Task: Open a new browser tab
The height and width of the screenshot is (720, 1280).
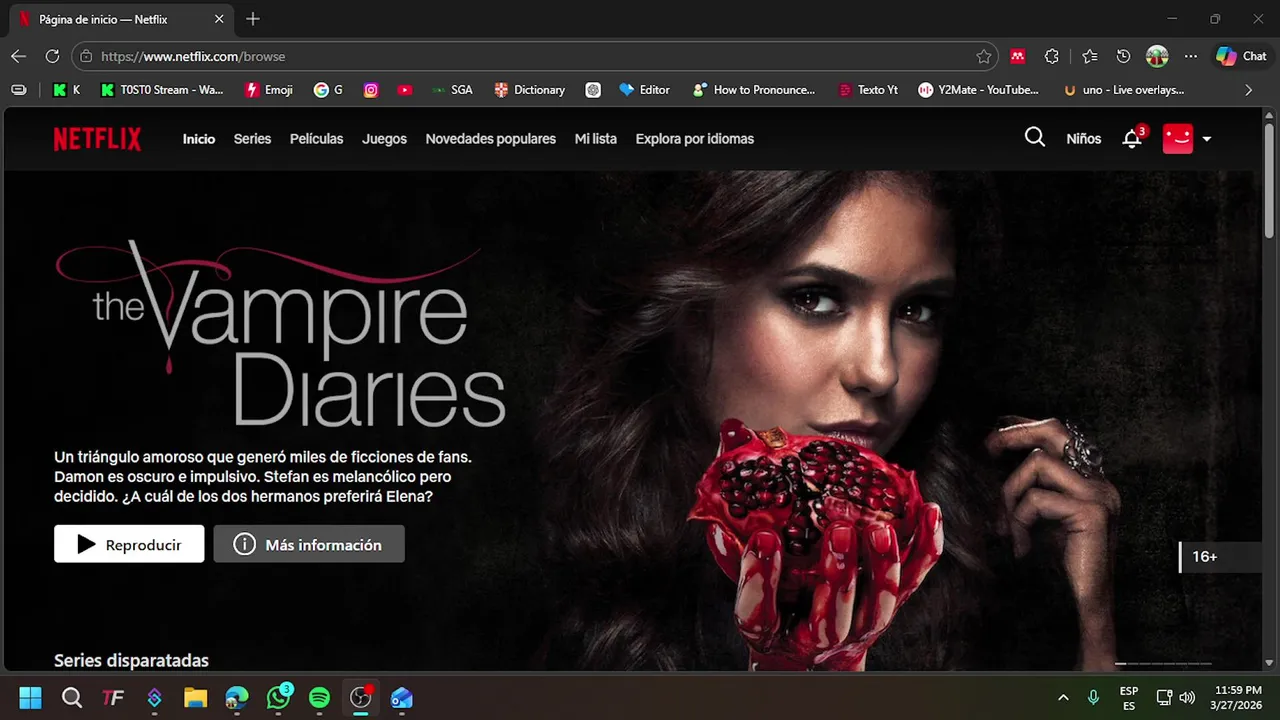Action: click(x=253, y=19)
